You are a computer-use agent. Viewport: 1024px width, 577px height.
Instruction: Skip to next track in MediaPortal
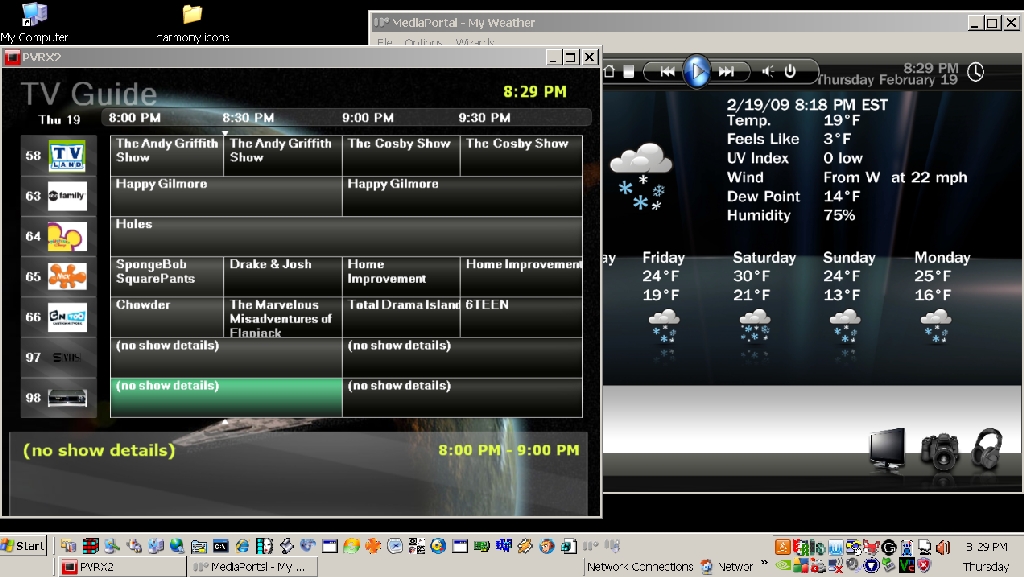[x=726, y=72]
